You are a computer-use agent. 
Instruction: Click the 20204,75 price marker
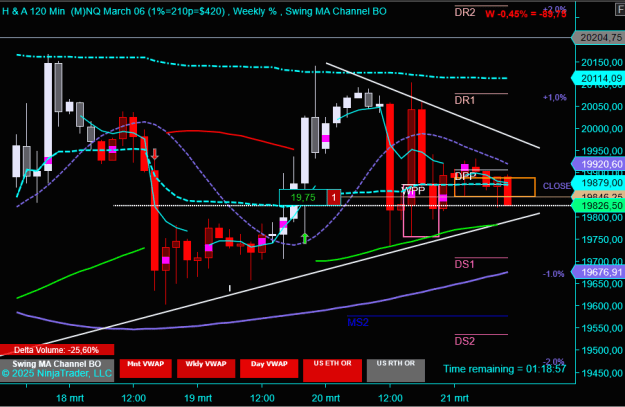pos(598,37)
